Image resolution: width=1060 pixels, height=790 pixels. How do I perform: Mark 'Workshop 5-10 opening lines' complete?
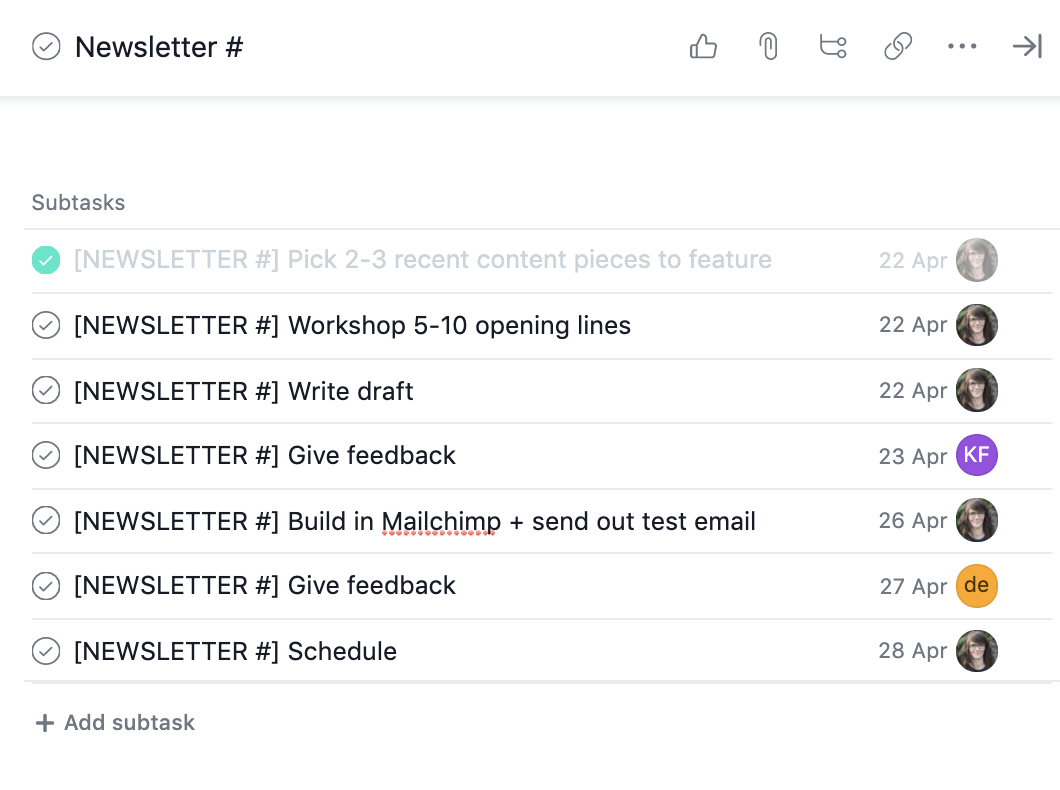click(46, 326)
